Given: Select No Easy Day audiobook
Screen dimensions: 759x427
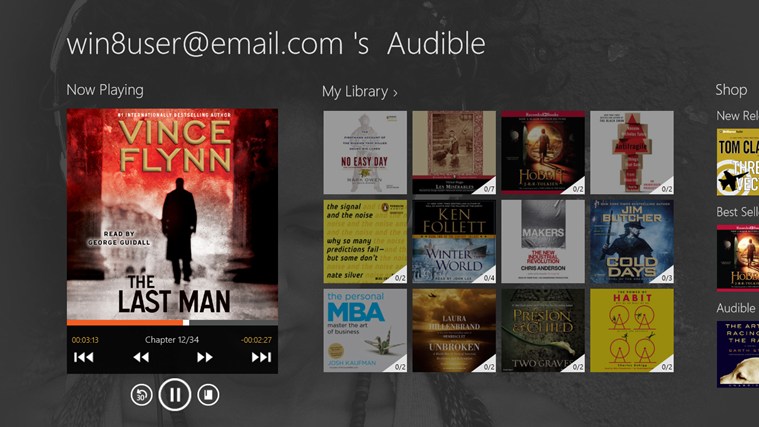Looking at the screenshot, I should 365,152.
